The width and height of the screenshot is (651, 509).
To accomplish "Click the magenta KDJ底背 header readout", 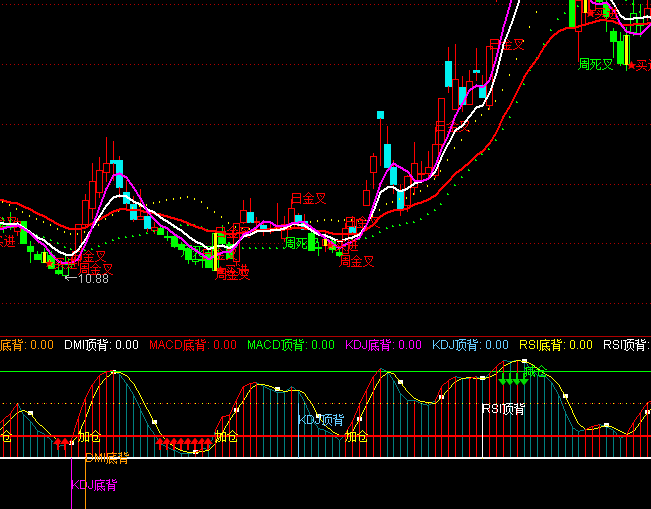I will click(x=384, y=345).
